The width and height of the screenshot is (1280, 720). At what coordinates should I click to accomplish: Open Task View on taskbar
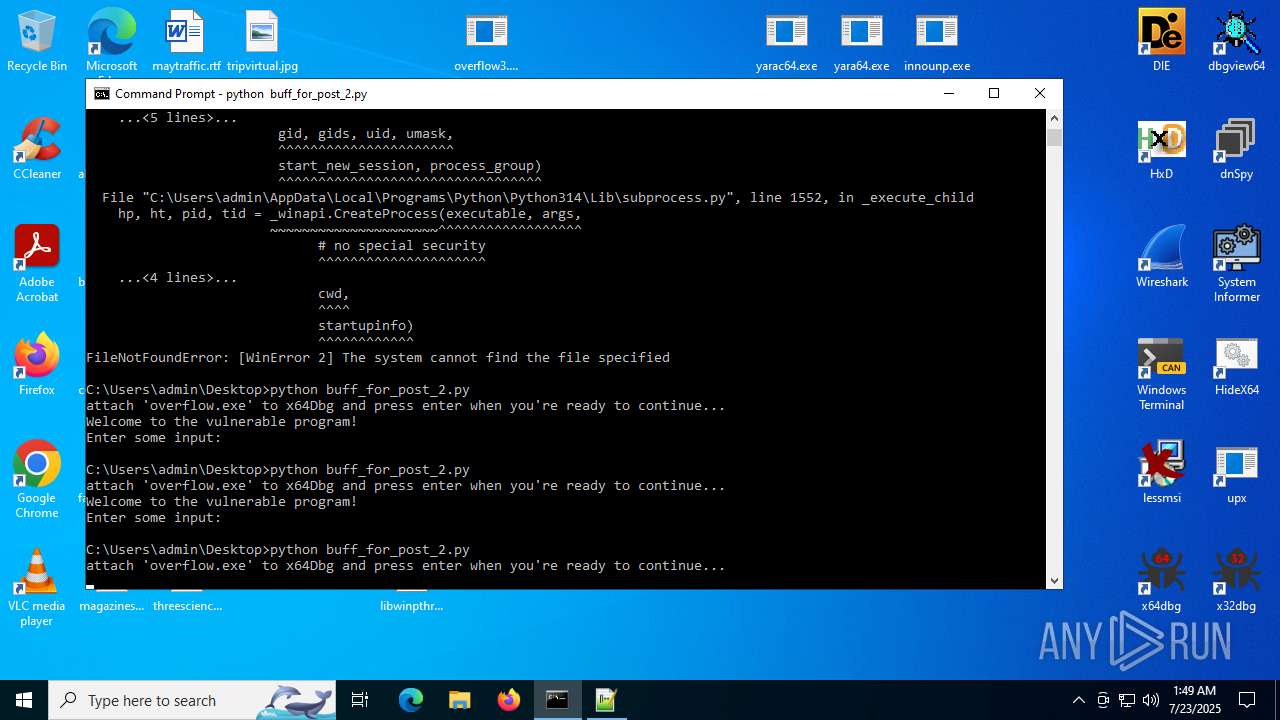tap(360, 700)
